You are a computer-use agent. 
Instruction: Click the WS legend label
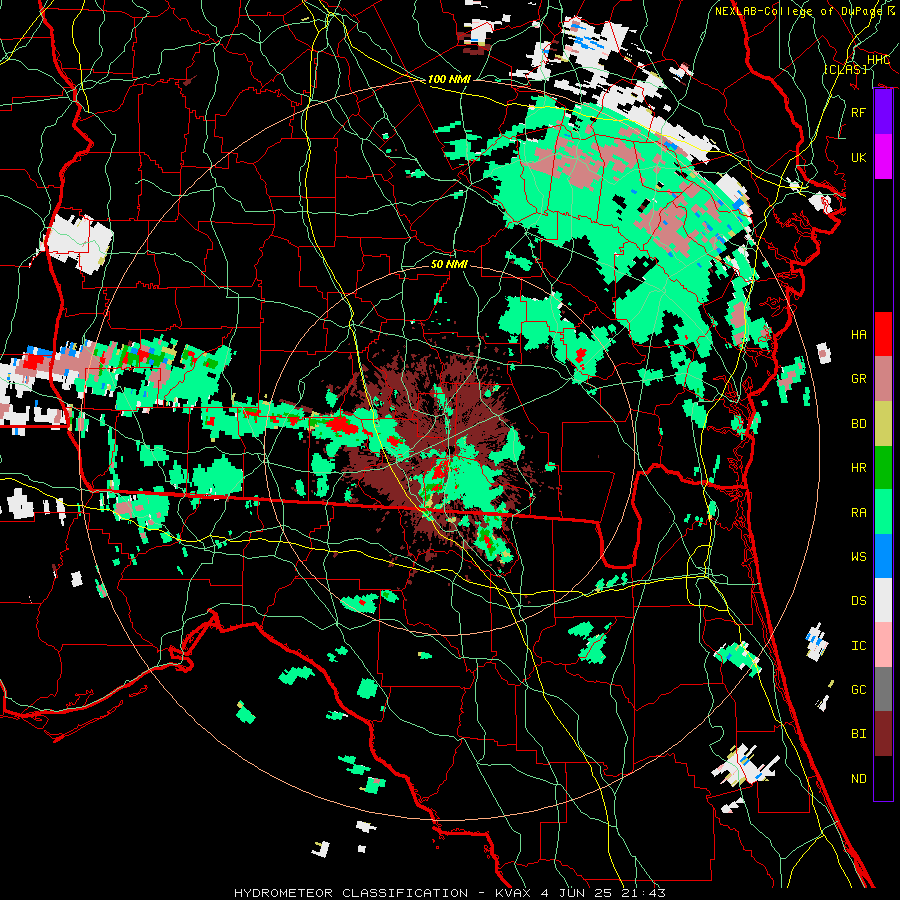click(858, 557)
